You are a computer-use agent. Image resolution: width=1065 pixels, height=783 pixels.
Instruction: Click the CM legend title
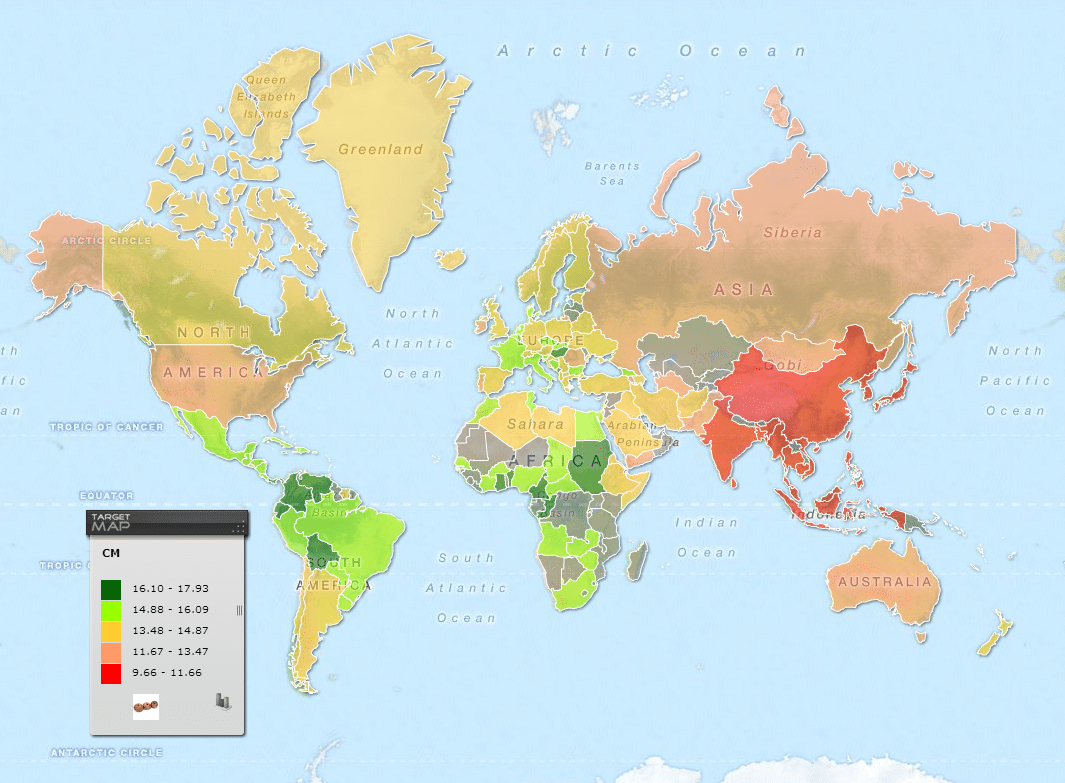[111, 552]
